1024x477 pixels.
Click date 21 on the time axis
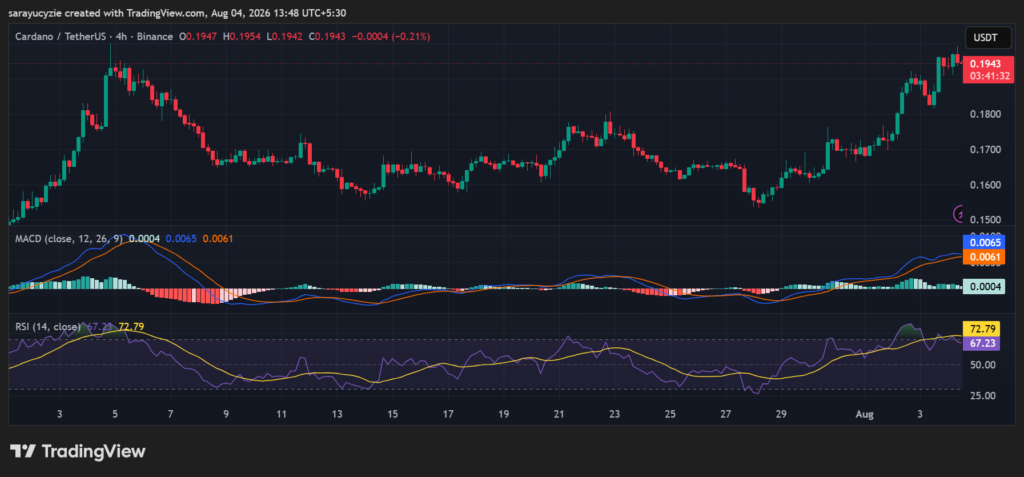(559, 414)
